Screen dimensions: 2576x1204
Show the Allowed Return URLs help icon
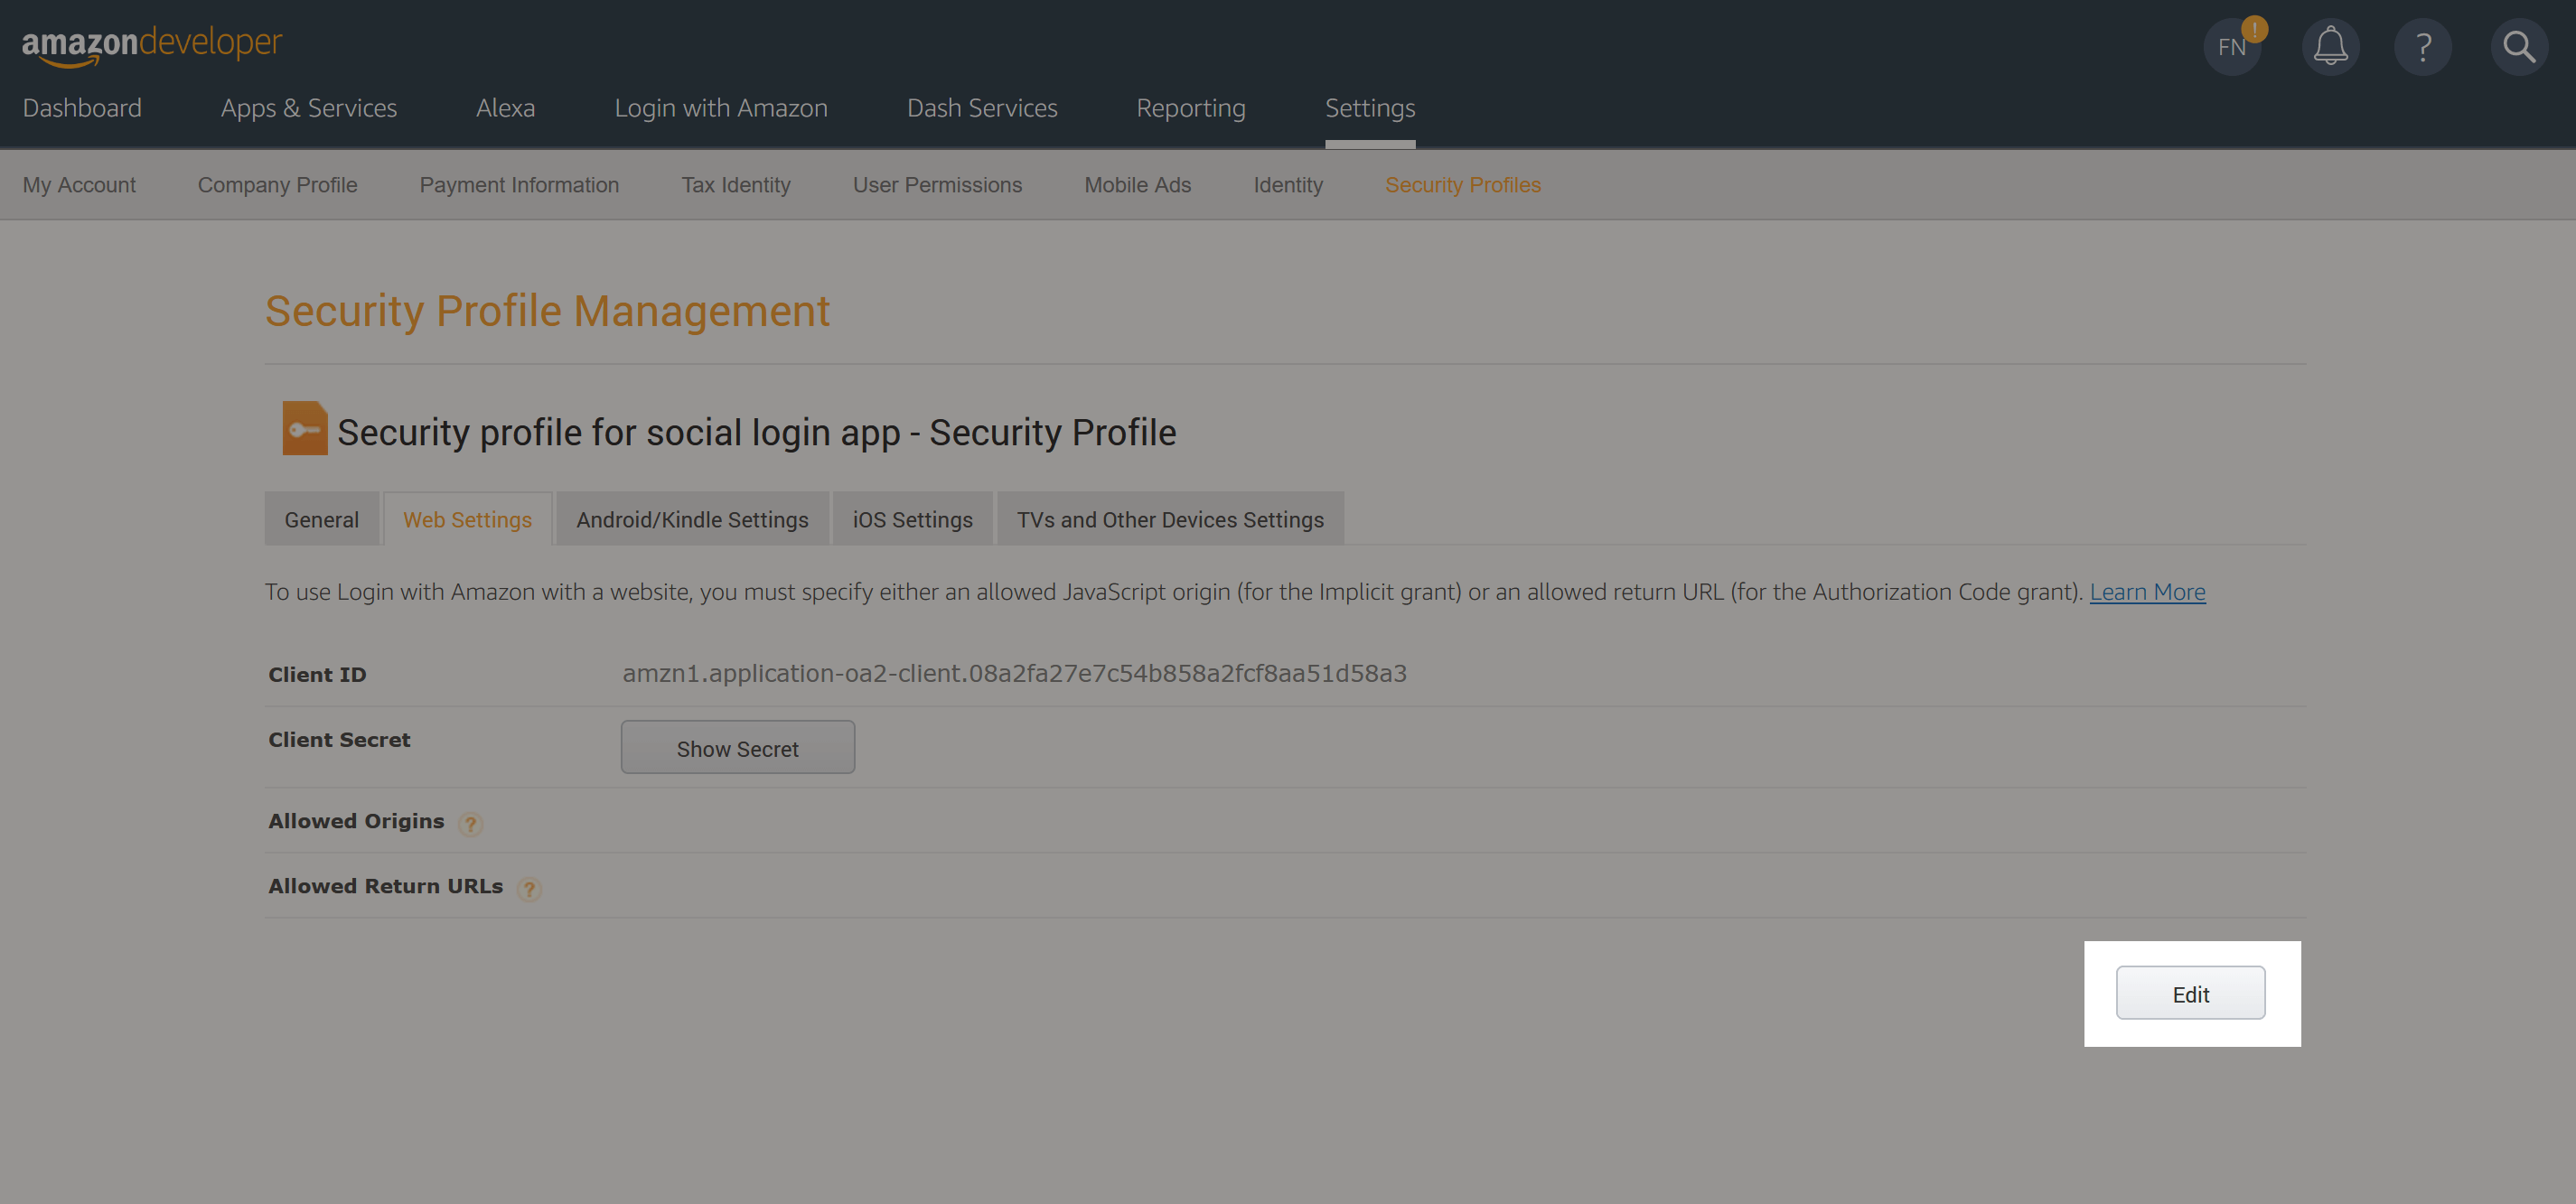click(x=529, y=889)
